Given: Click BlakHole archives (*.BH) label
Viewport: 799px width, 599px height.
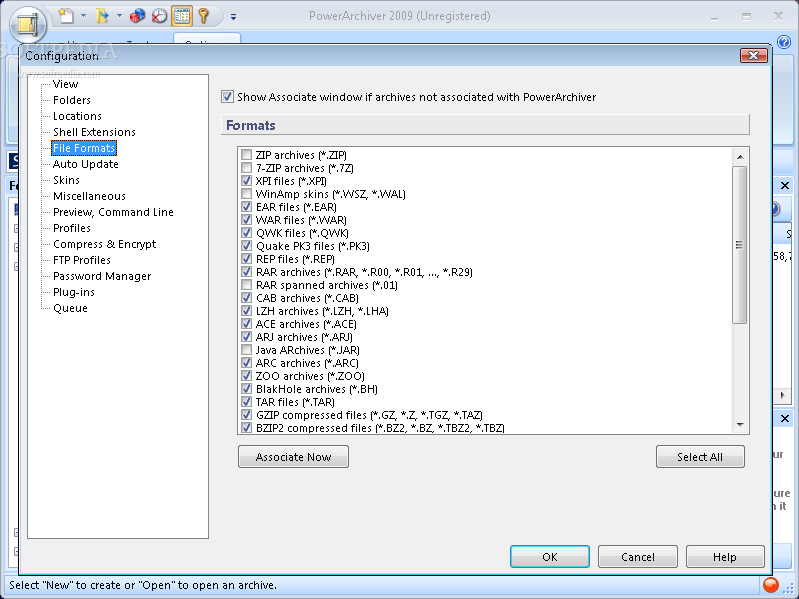Looking at the screenshot, I should pos(316,389).
